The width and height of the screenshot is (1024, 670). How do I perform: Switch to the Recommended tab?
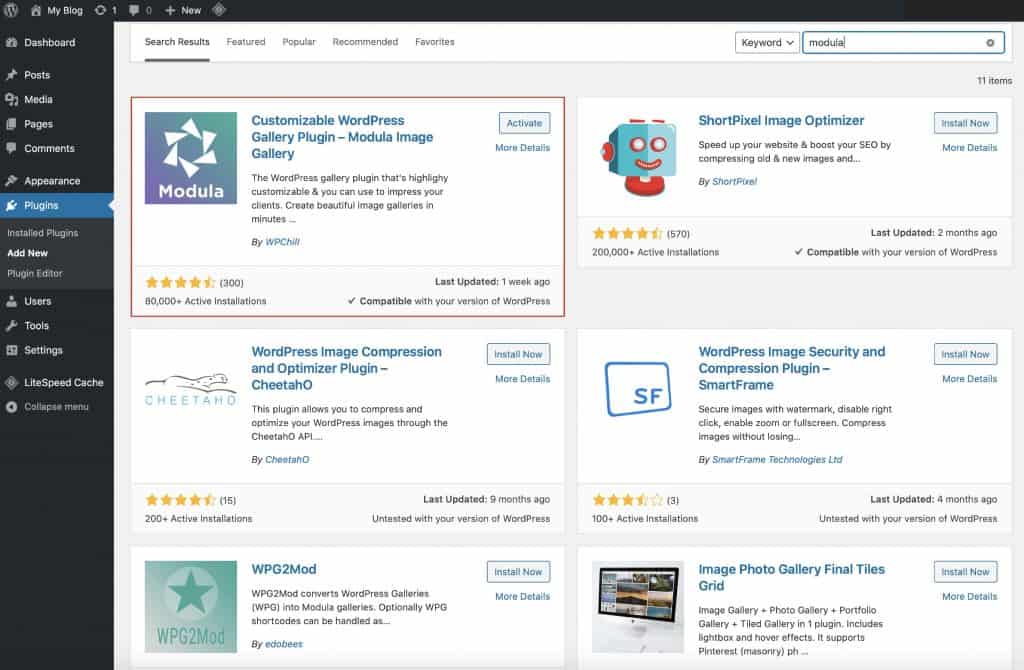[x=365, y=42]
